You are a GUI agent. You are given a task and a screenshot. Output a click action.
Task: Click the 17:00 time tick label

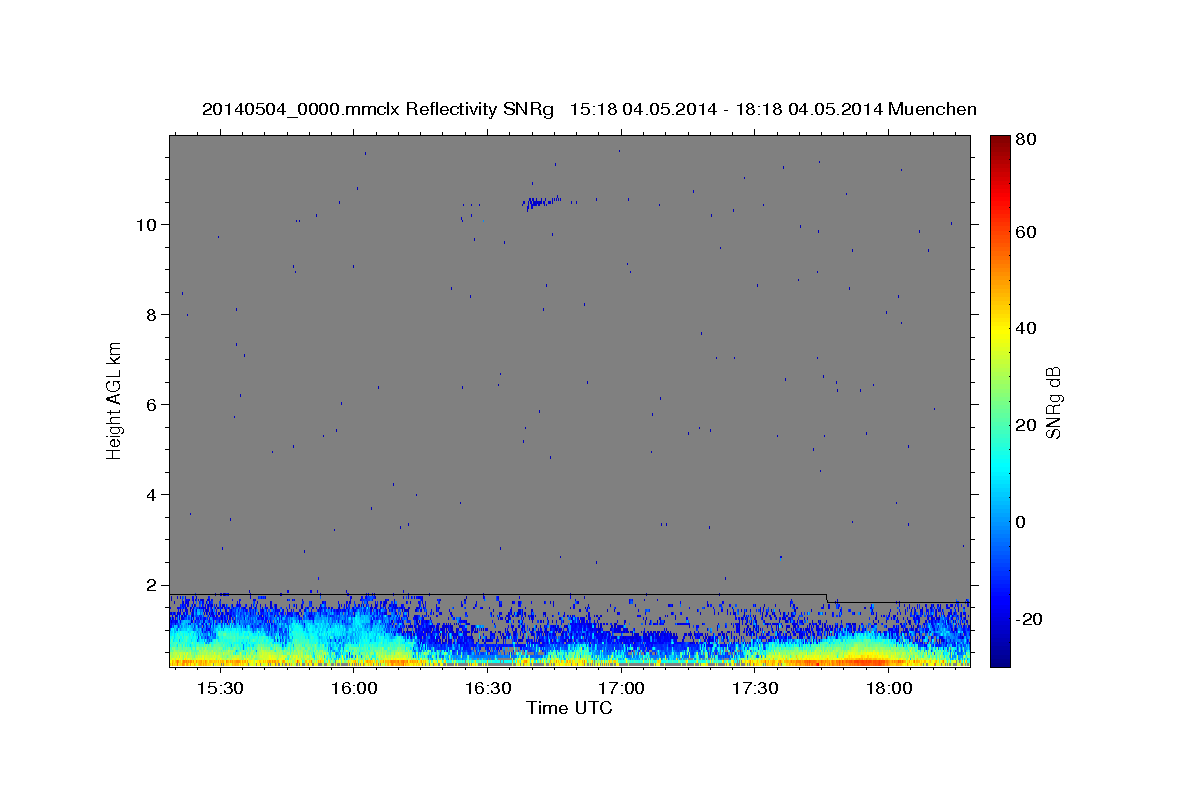621,689
